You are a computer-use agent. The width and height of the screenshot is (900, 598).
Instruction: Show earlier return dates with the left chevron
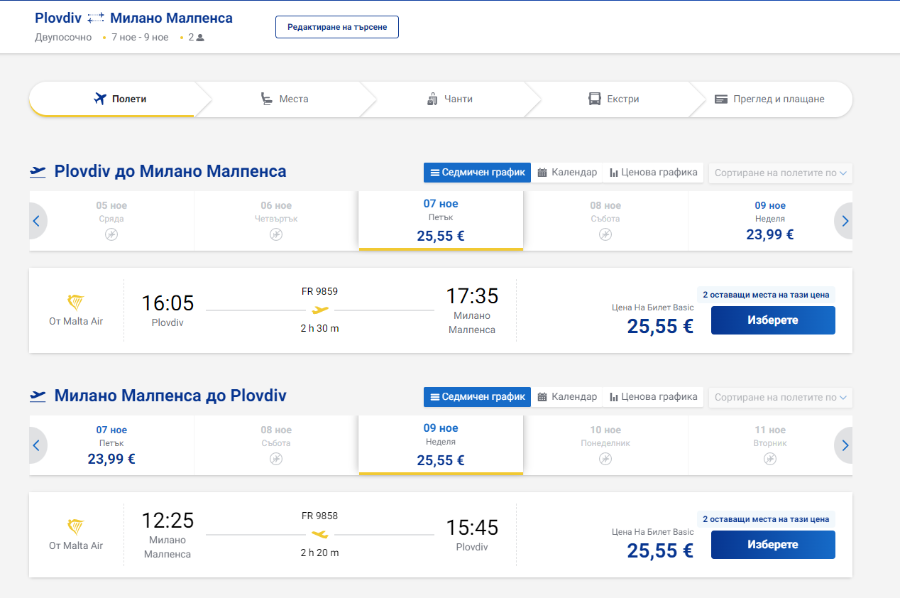(37, 445)
